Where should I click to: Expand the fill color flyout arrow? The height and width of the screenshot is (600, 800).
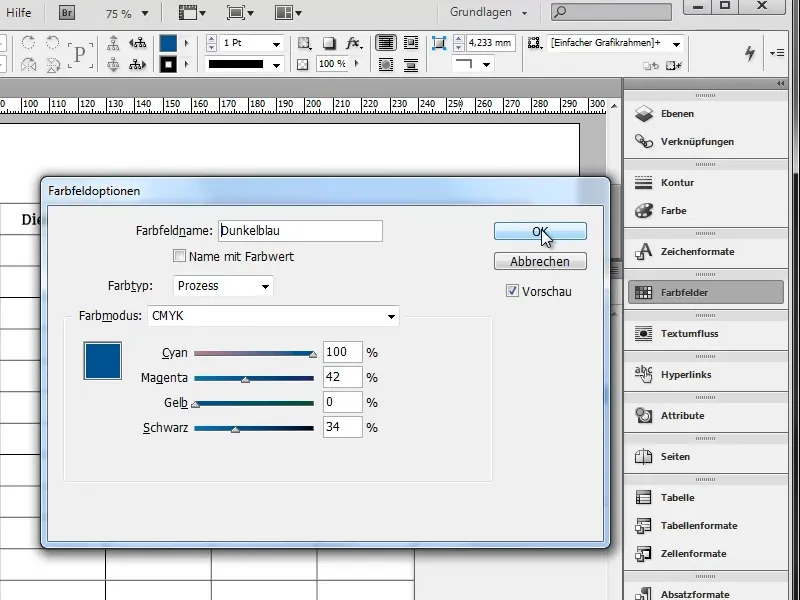tap(187, 43)
